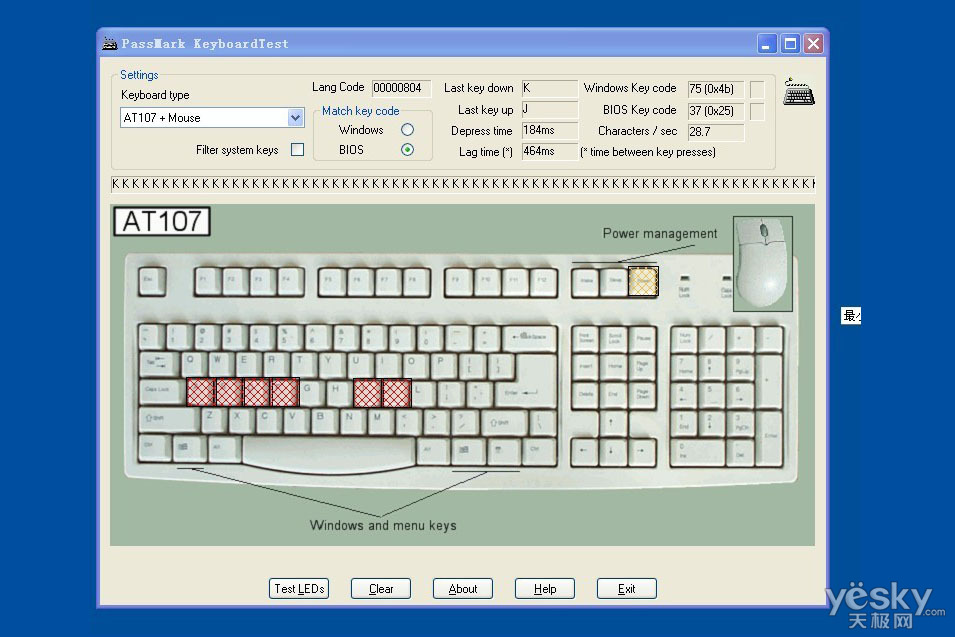Screen dimensions: 955x637
Task: Click the M key on the keyboard image
Action: pyautogui.click(x=381, y=421)
